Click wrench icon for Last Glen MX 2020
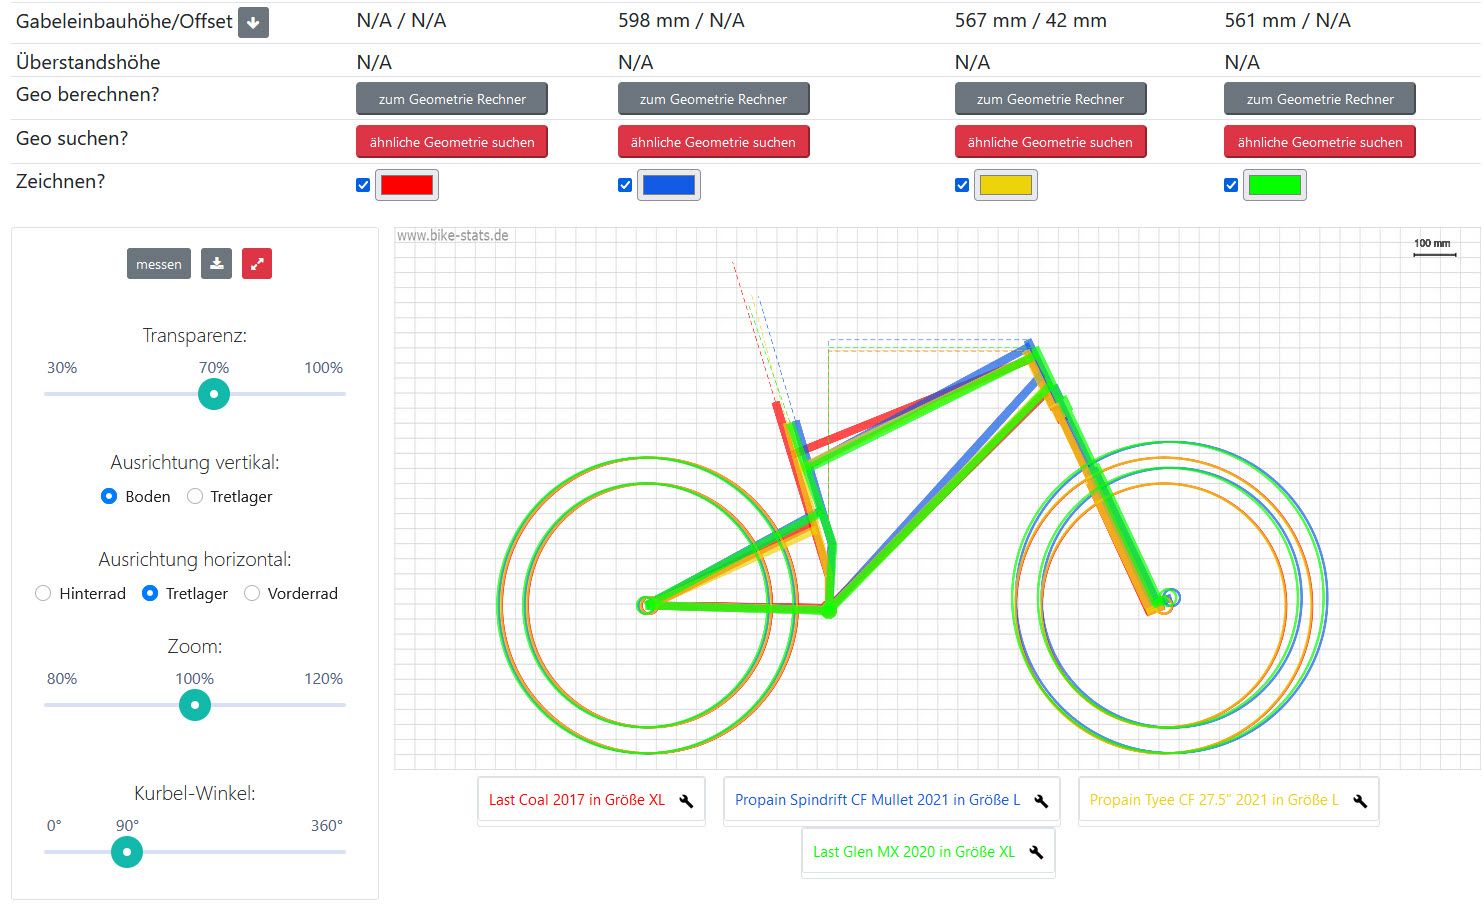 [1036, 853]
